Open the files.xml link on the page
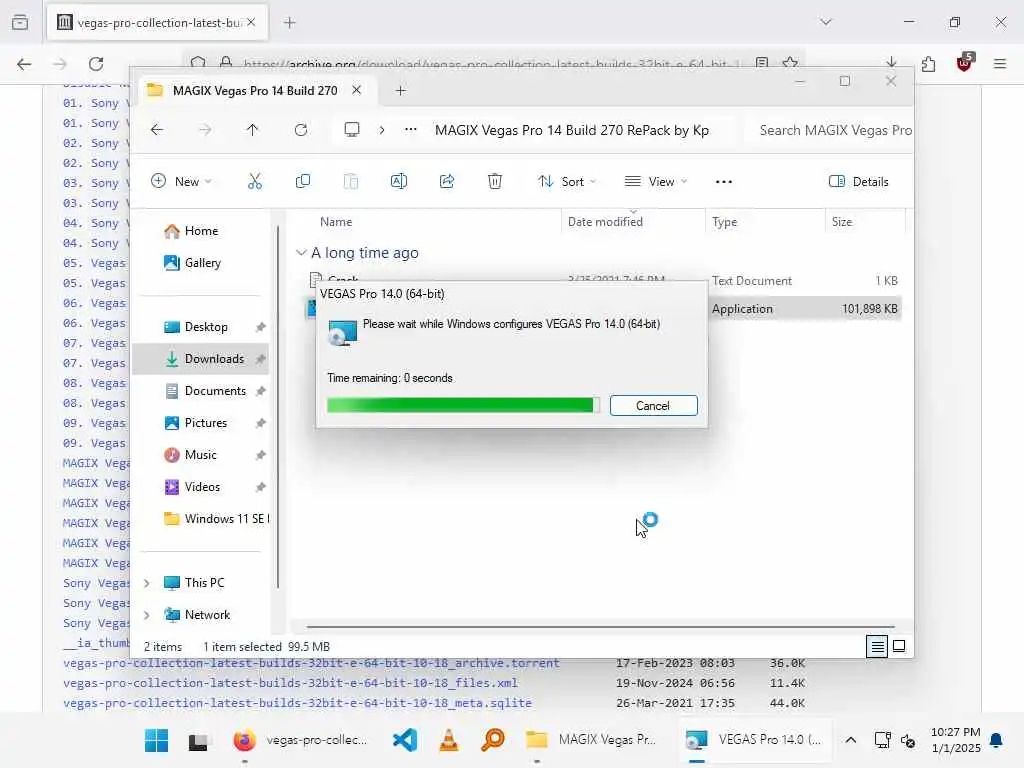Screen dimensions: 1024x768 [291, 683]
